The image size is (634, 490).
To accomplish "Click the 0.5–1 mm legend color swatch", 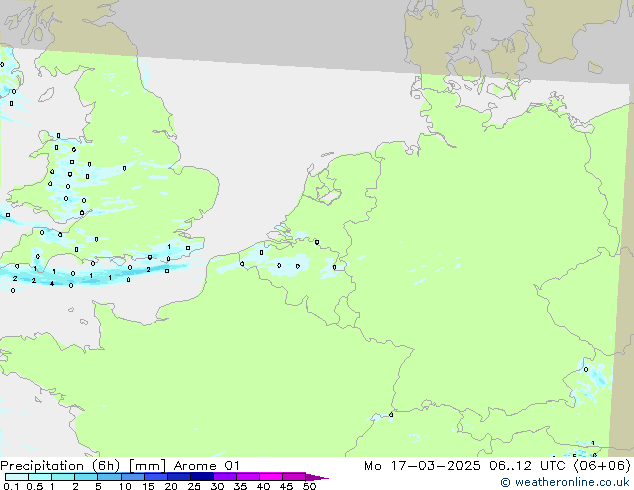I will [40, 477].
